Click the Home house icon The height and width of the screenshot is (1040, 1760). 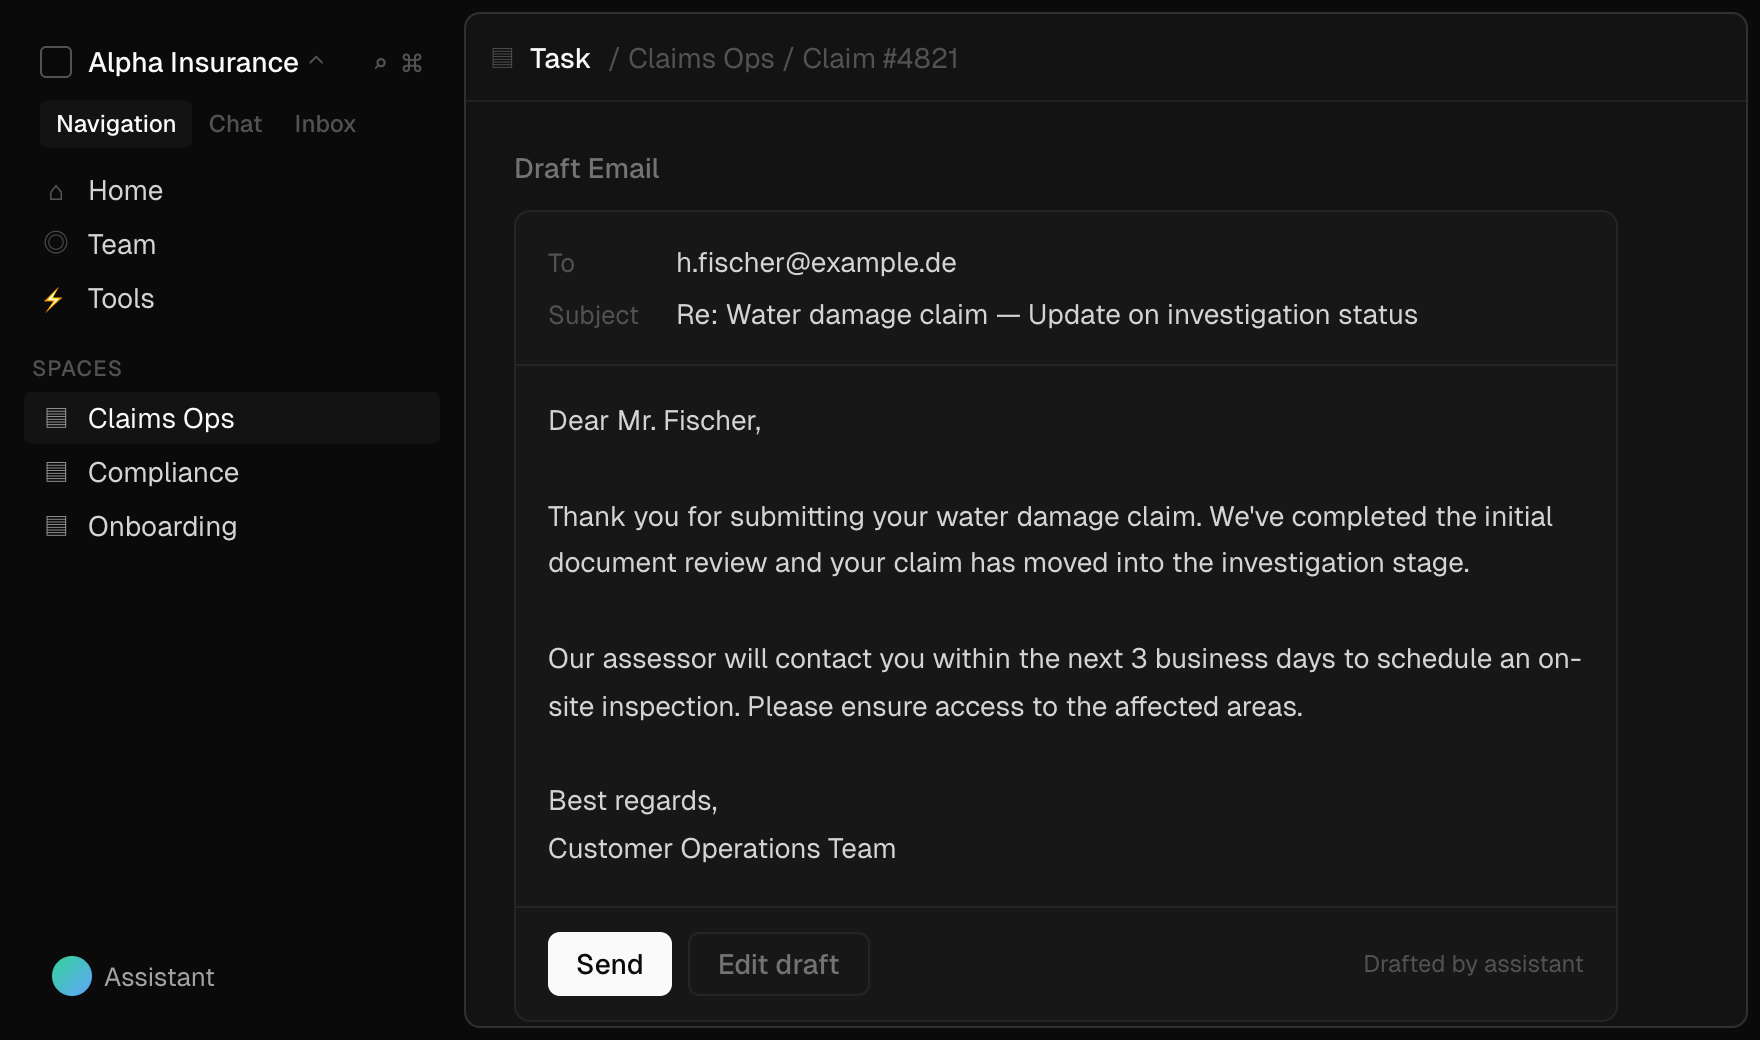[56, 191]
